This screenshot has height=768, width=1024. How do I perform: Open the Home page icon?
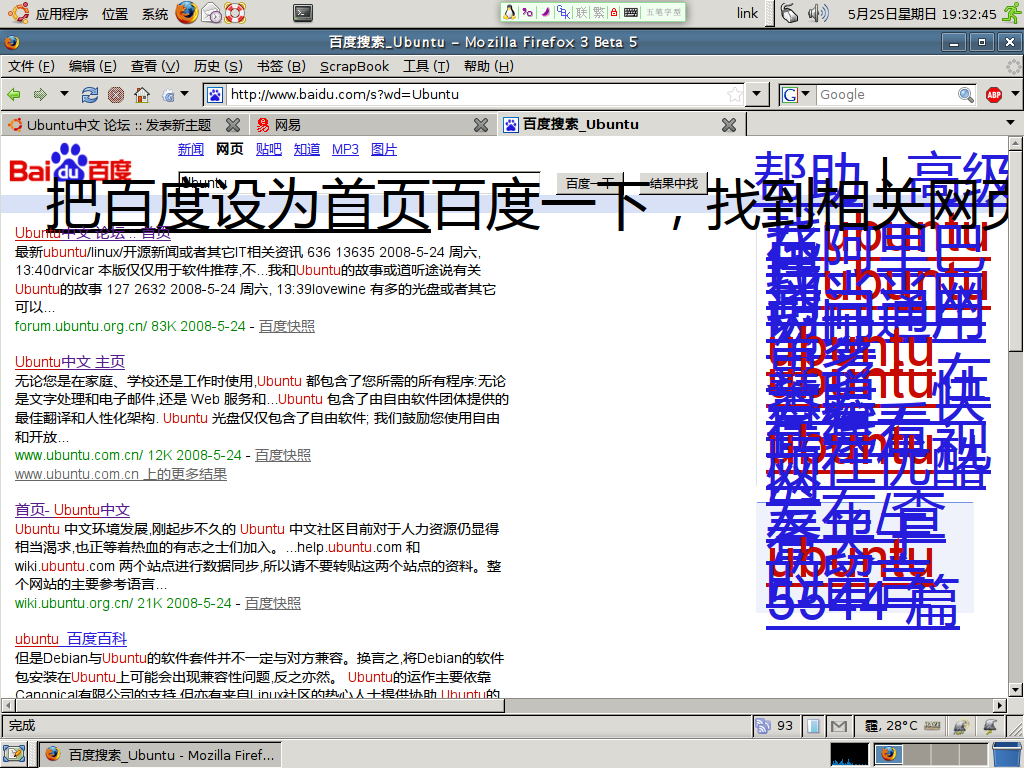click(x=142, y=95)
